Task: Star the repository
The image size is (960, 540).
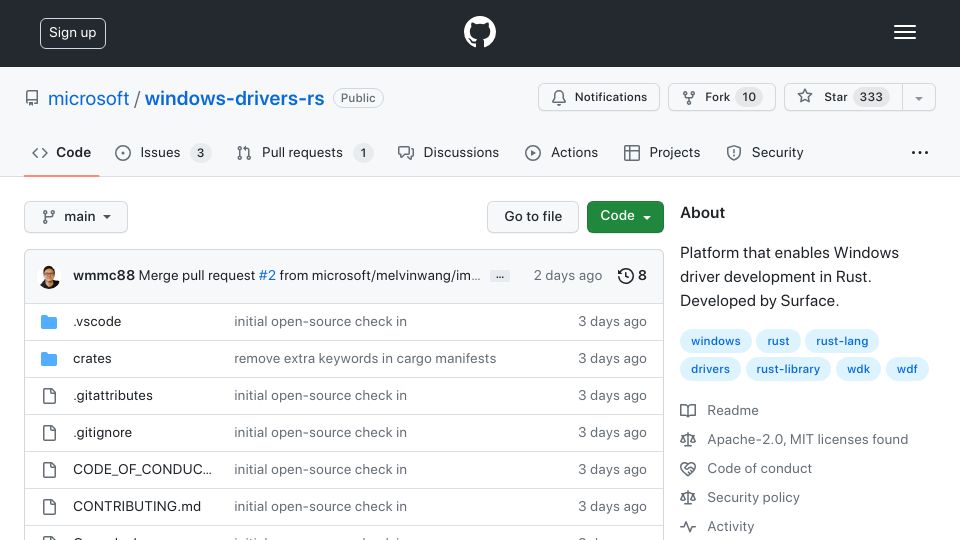Action: [x=843, y=97]
